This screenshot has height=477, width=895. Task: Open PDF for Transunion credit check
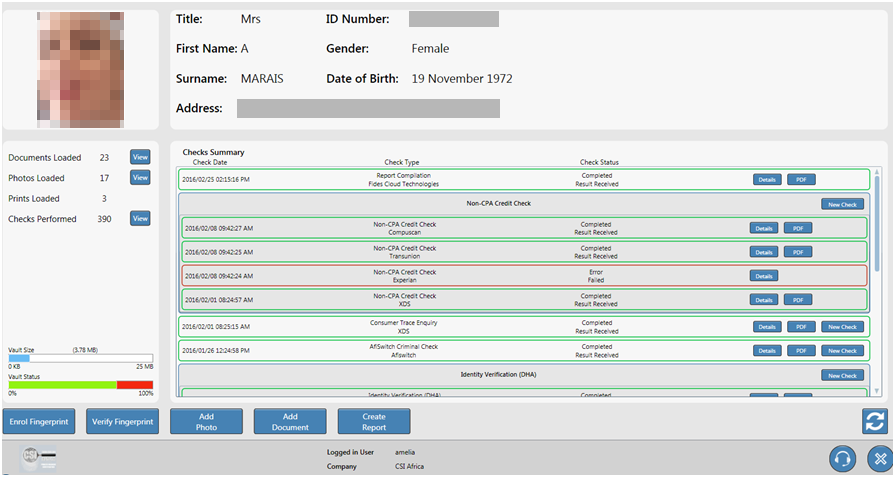tap(798, 252)
